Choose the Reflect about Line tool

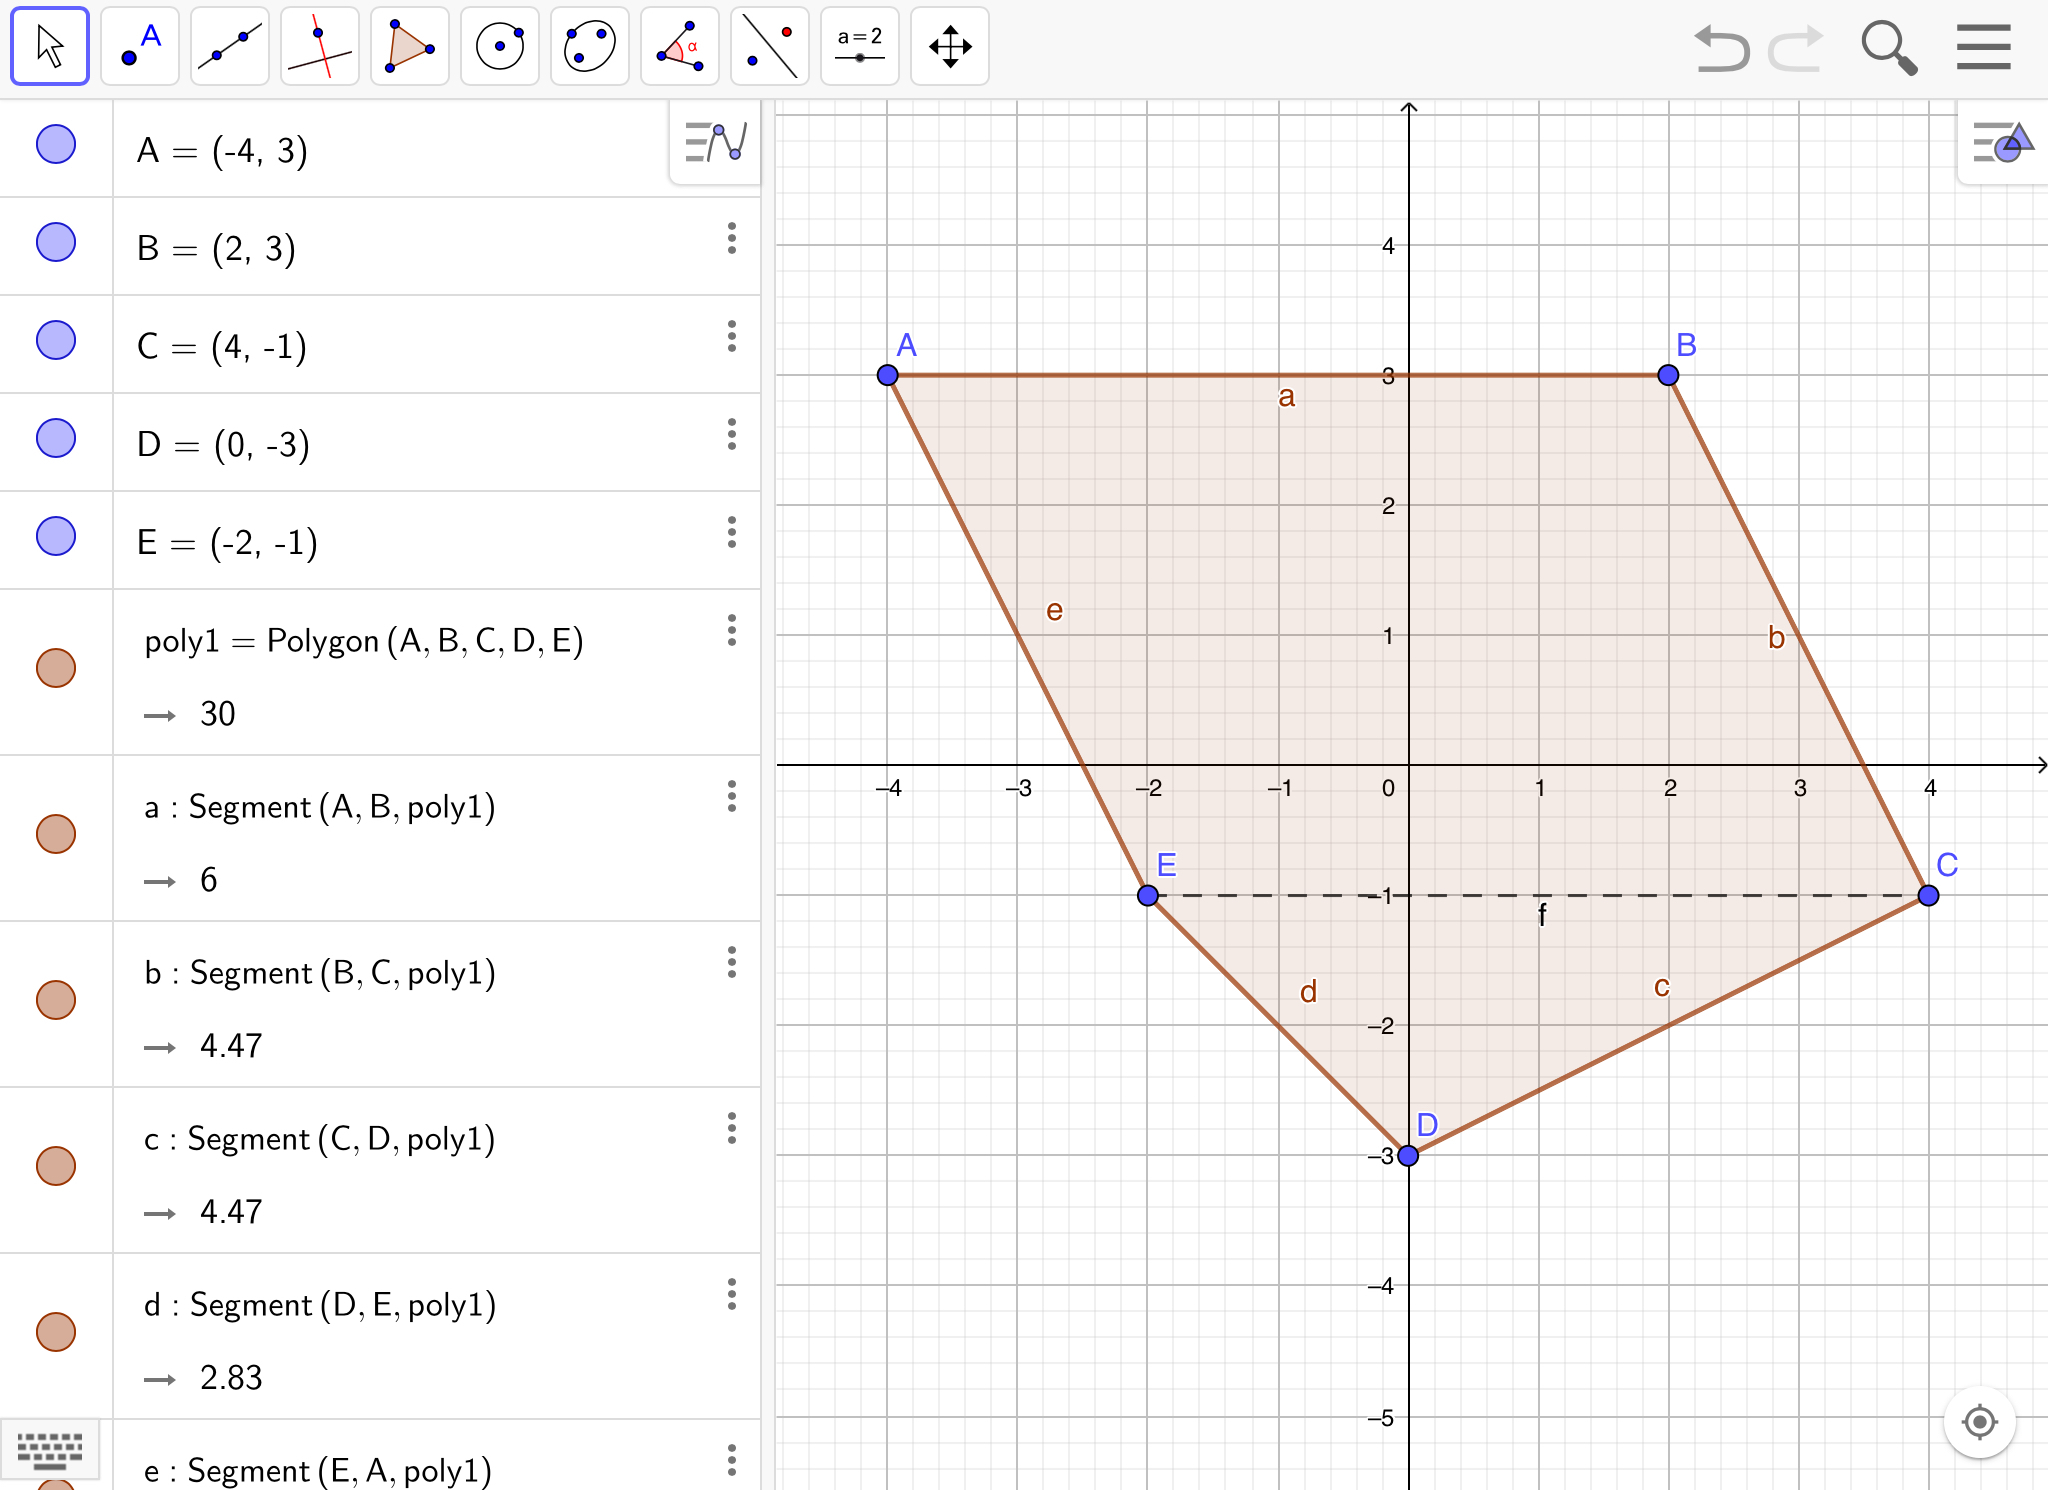click(x=770, y=46)
